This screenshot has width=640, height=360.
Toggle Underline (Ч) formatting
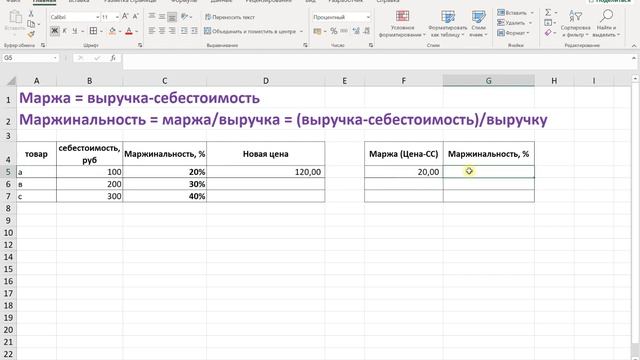point(75,31)
